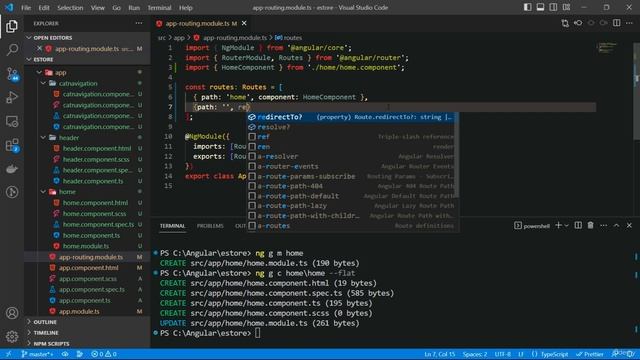Open Source Control view in activity bar
Image resolution: width=640 pixels, height=360 pixels.
pyautogui.click(x=12, y=74)
